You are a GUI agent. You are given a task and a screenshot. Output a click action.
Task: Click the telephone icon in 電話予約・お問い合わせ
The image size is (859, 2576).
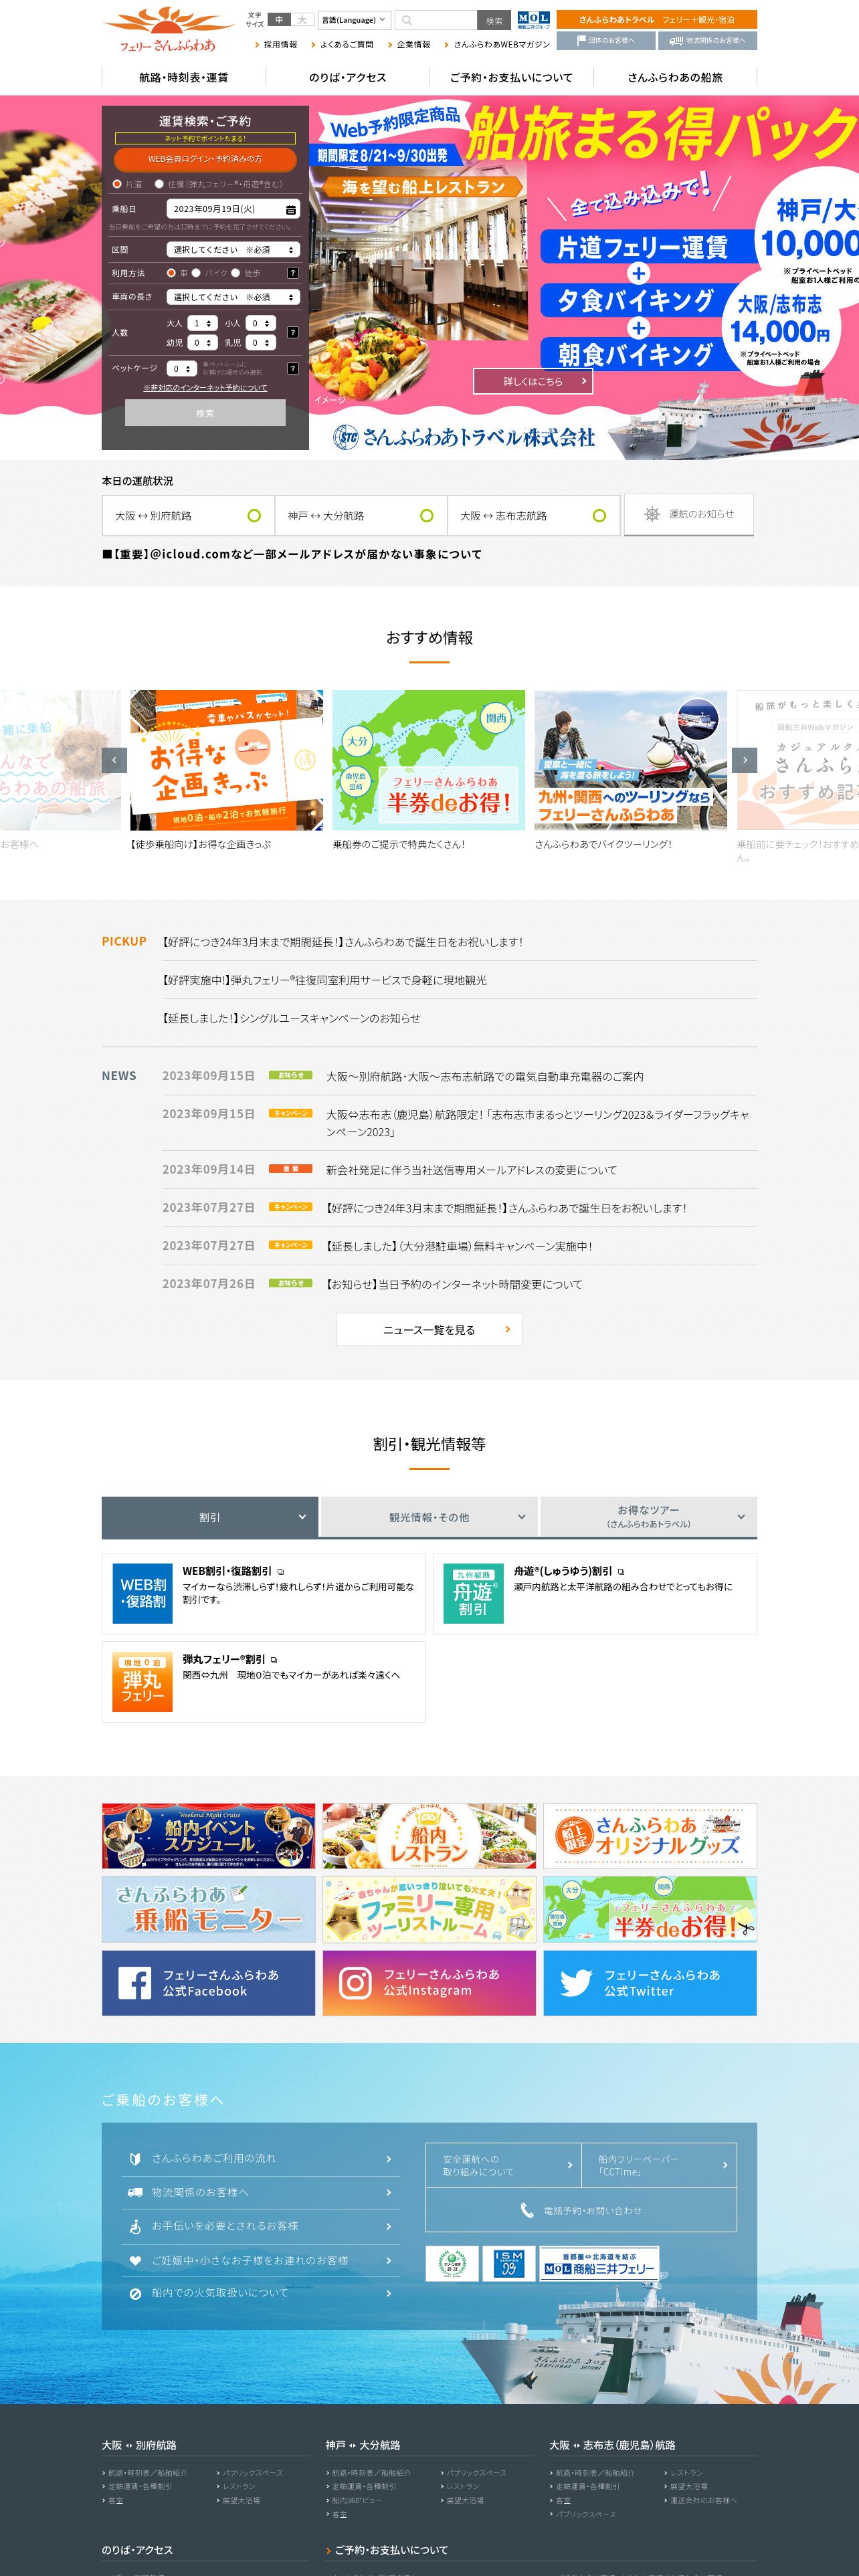point(527,2210)
